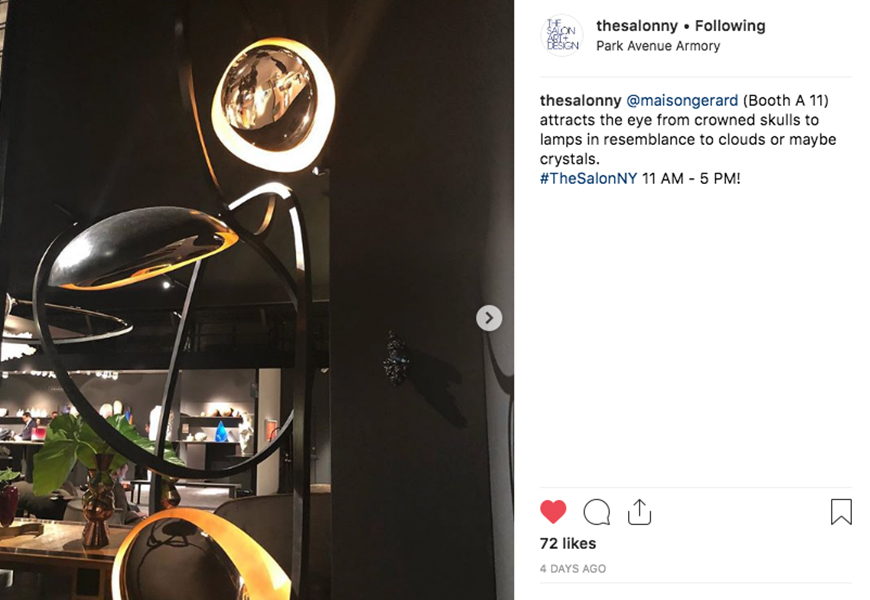Open thesalonny profile from the post header
This screenshot has height=600, width=870.
pyautogui.click(x=637, y=26)
